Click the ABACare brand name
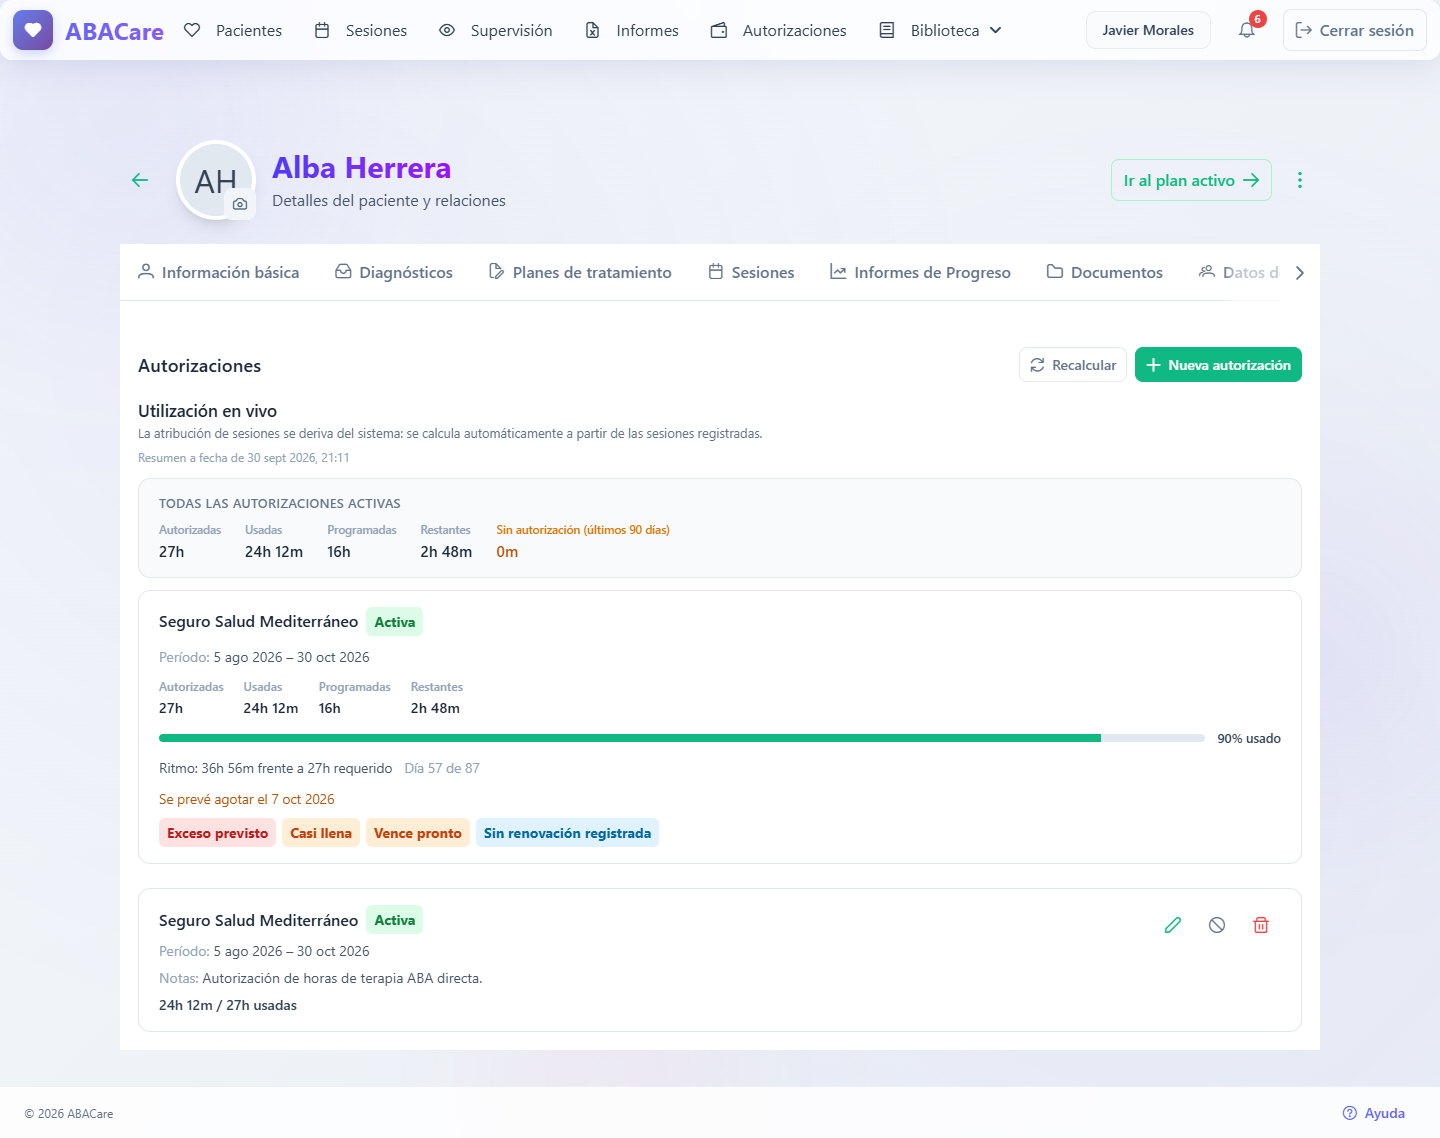 pyautogui.click(x=114, y=31)
